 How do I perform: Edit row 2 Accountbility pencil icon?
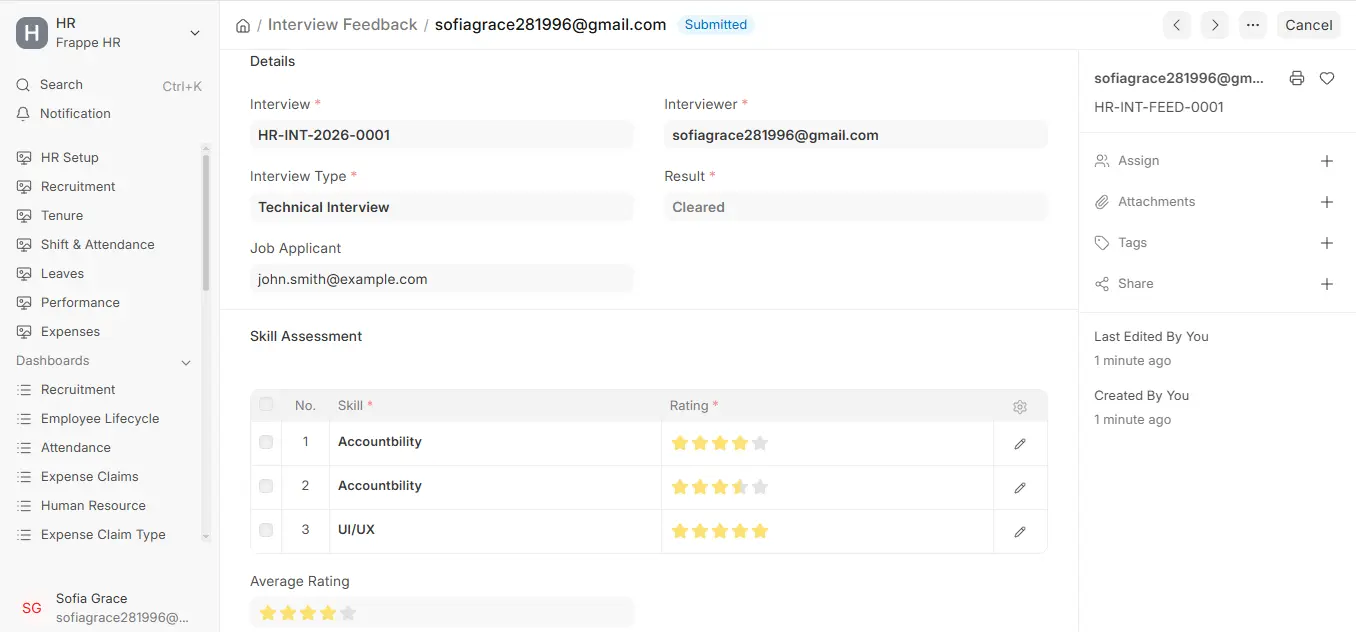click(x=1020, y=487)
